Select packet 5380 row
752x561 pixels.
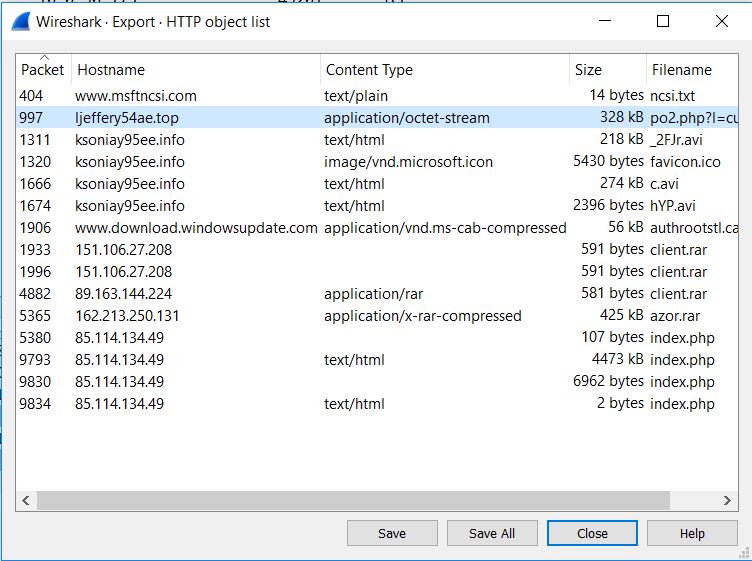tap(377, 338)
